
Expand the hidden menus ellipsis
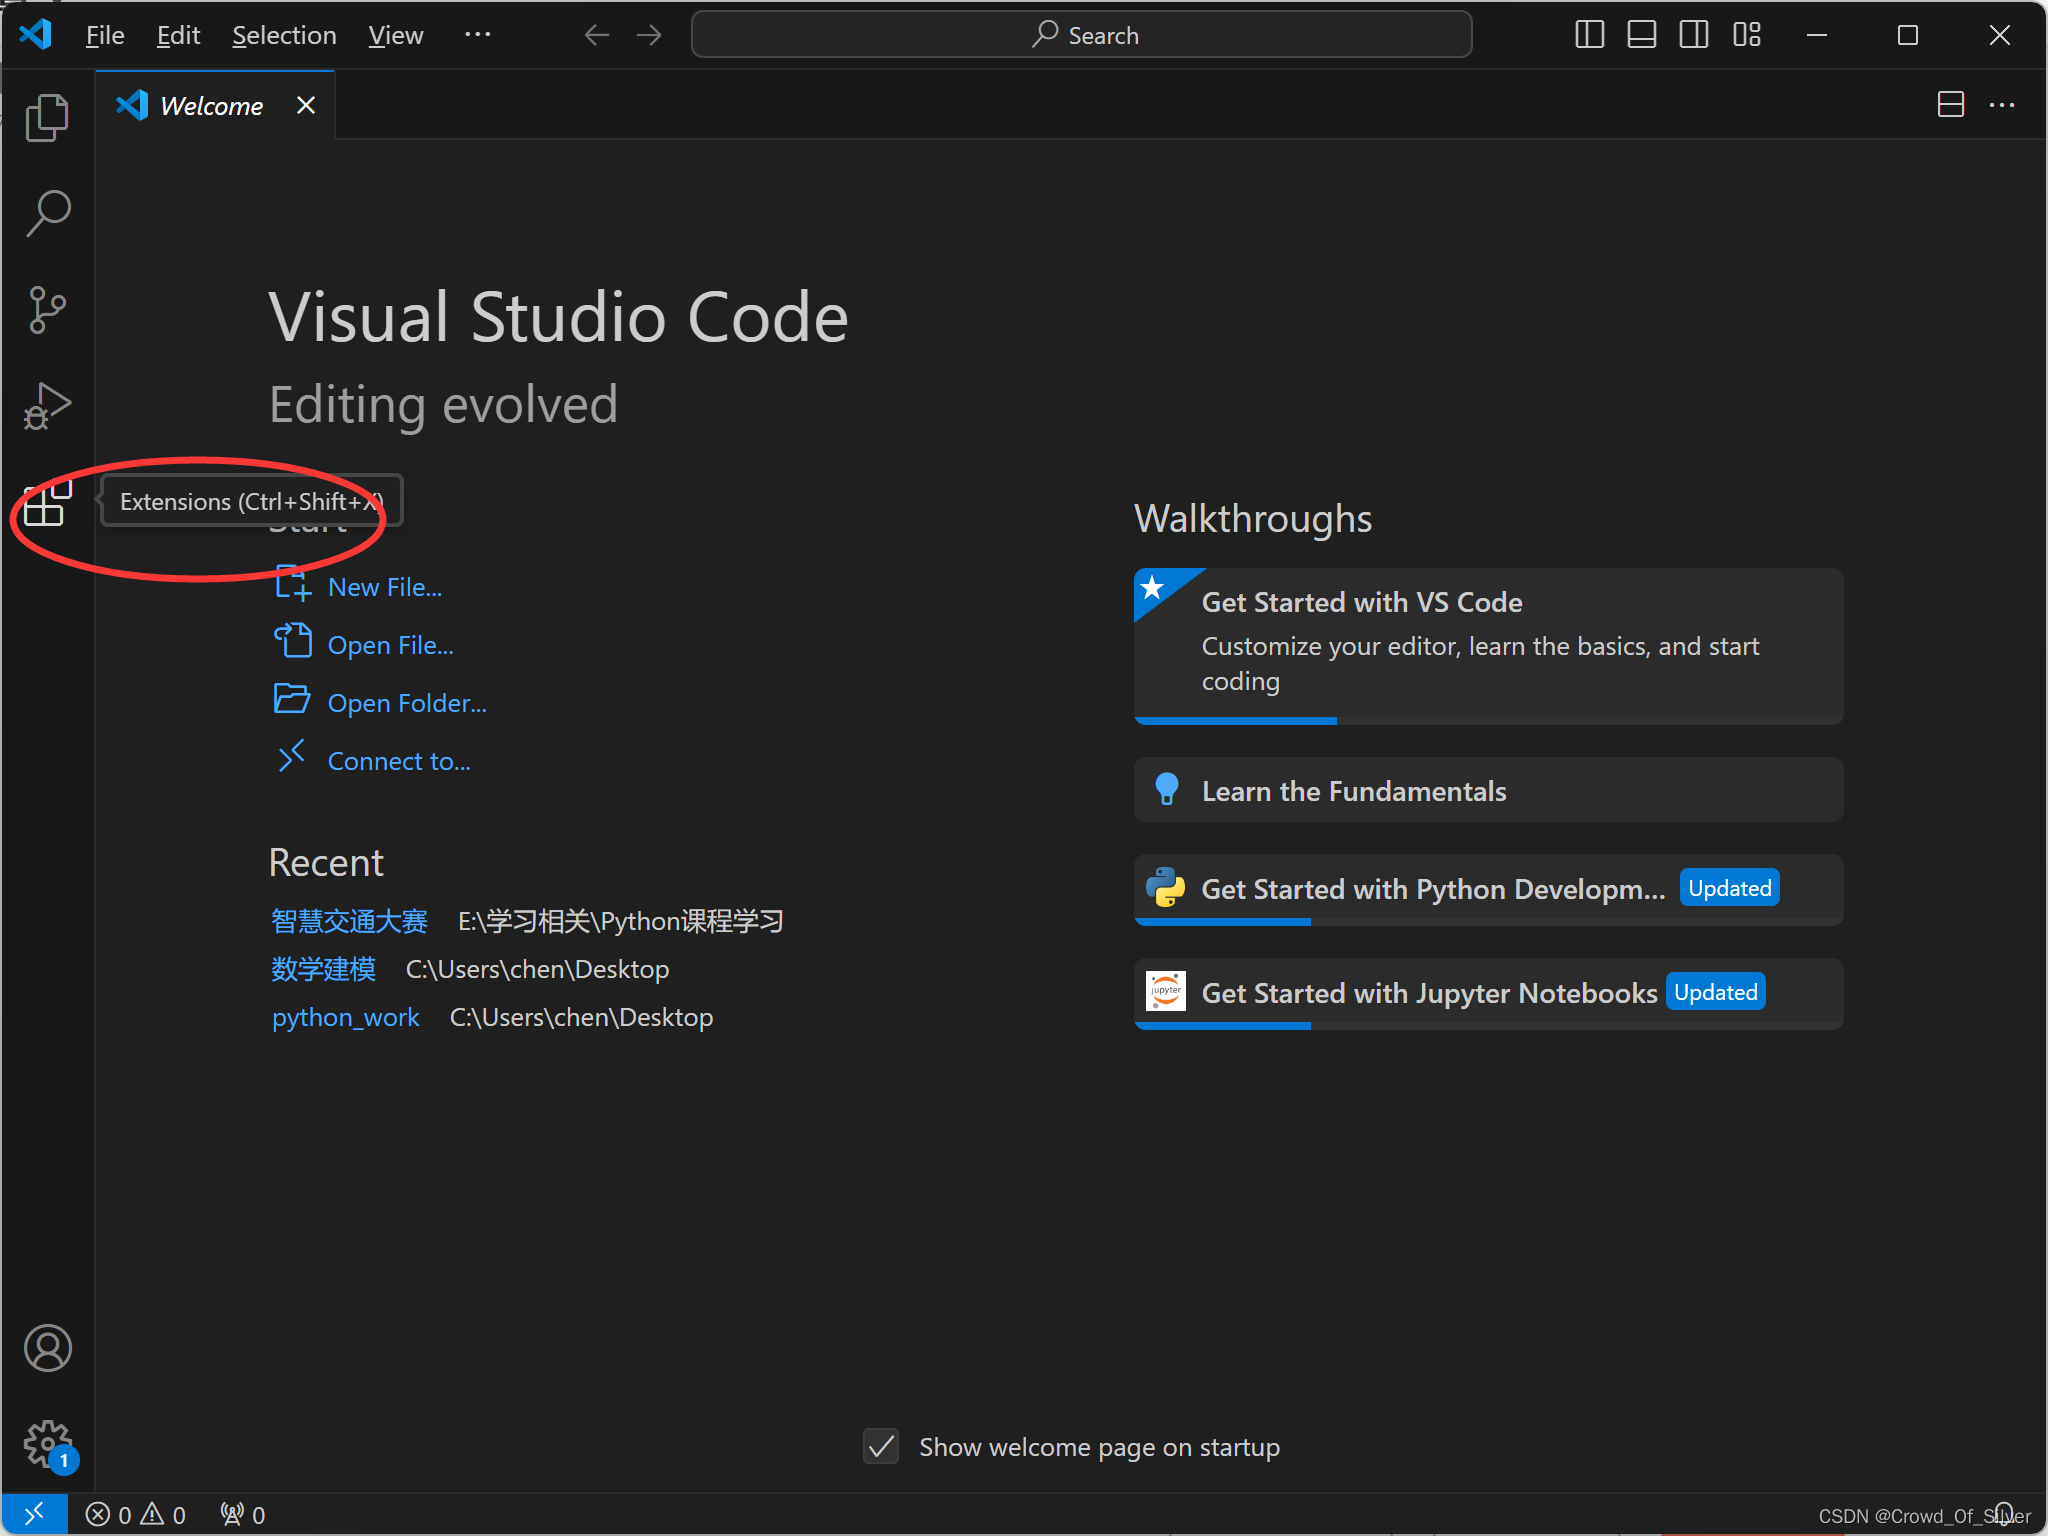click(x=478, y=35)
